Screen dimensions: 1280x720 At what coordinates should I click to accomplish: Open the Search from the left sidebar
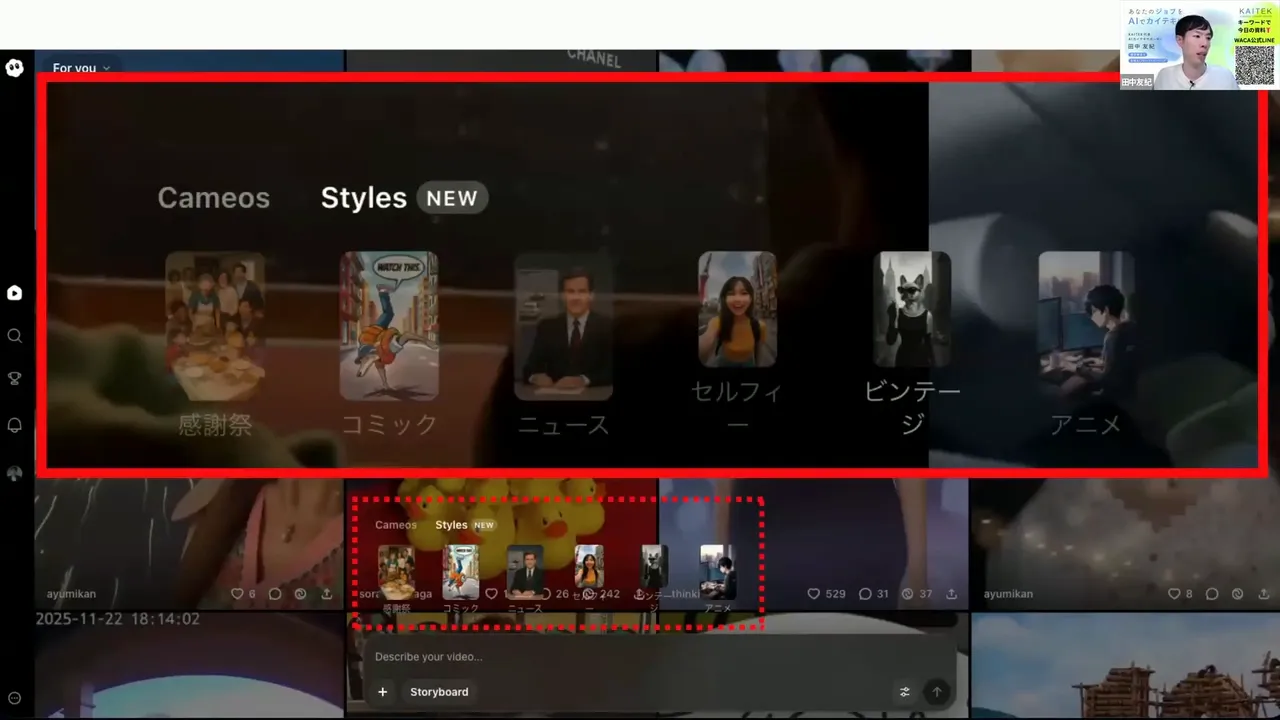tap(14, 336)
